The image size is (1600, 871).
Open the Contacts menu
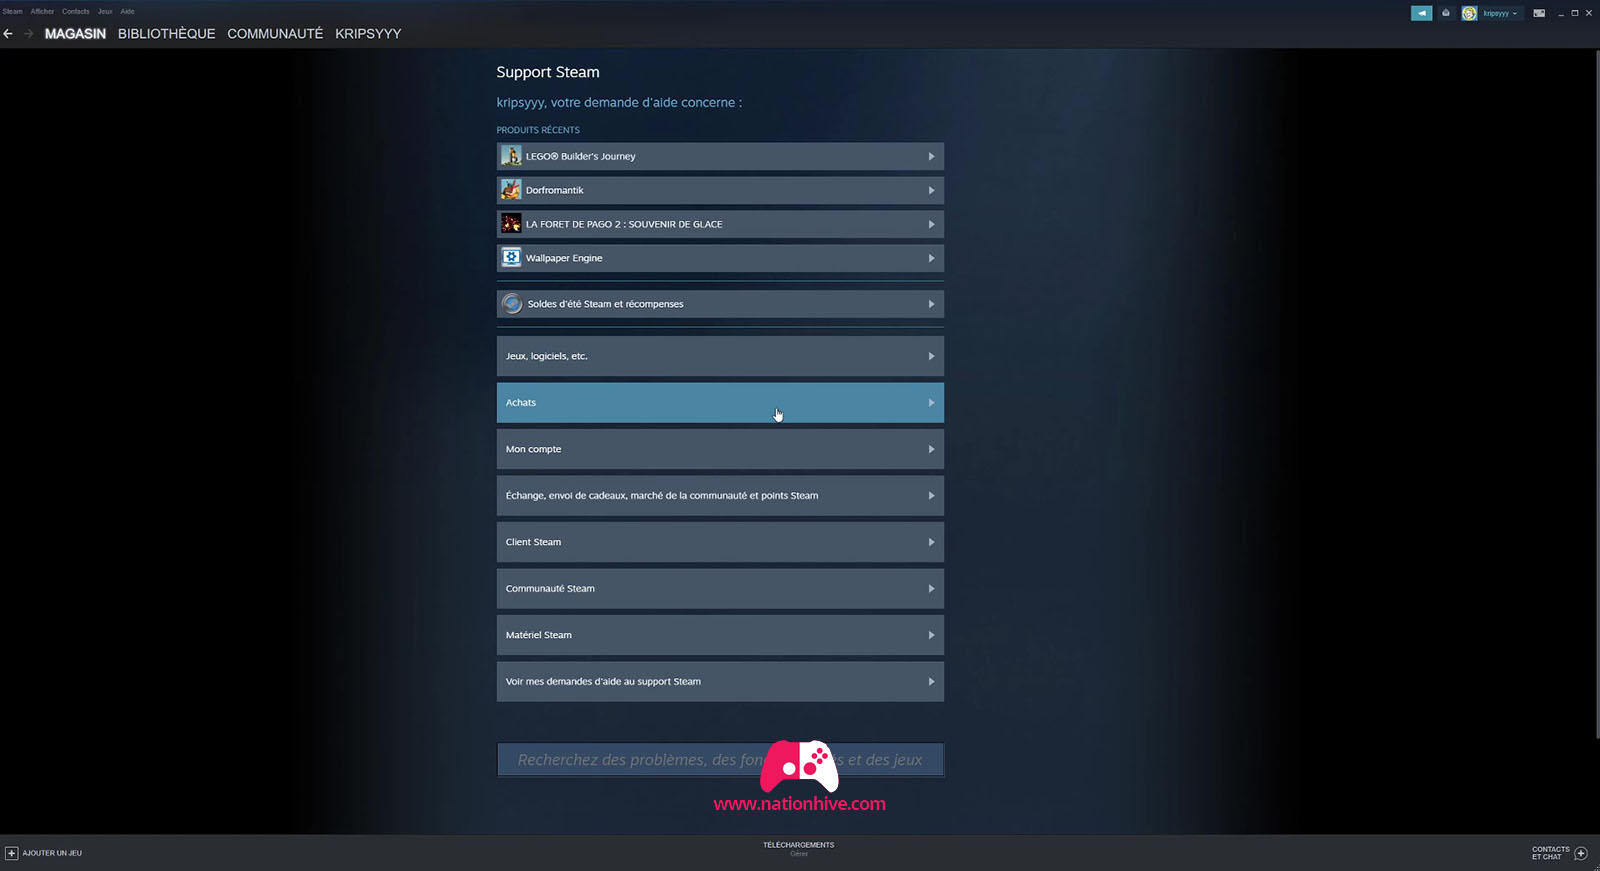(75, 12)
